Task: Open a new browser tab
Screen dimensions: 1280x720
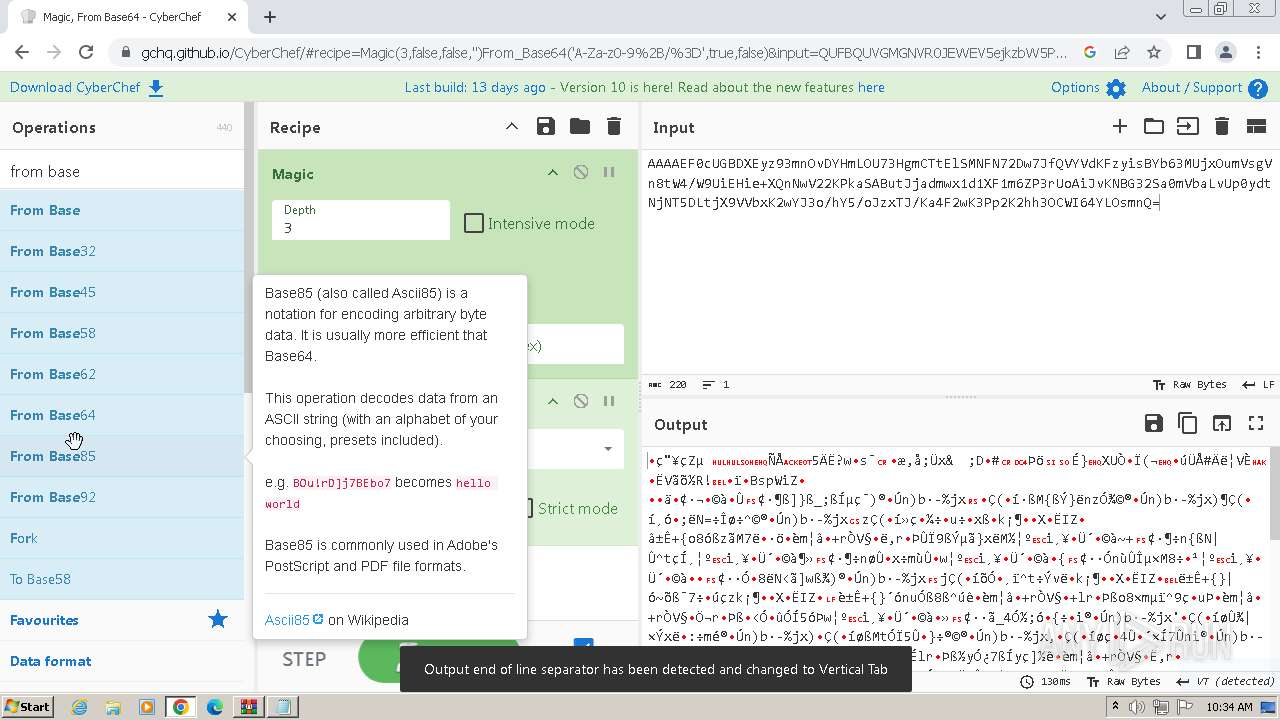Action: [270, 17]
